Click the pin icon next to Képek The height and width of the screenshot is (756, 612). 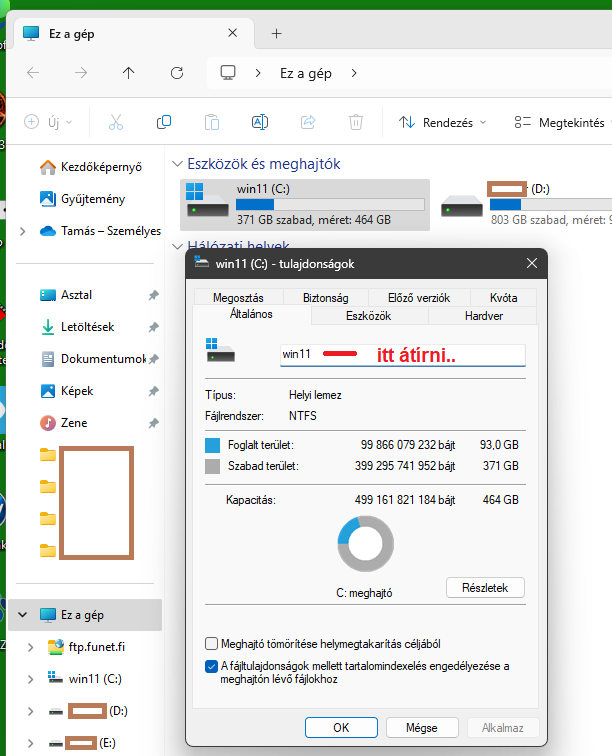click(x=153, y=391)
